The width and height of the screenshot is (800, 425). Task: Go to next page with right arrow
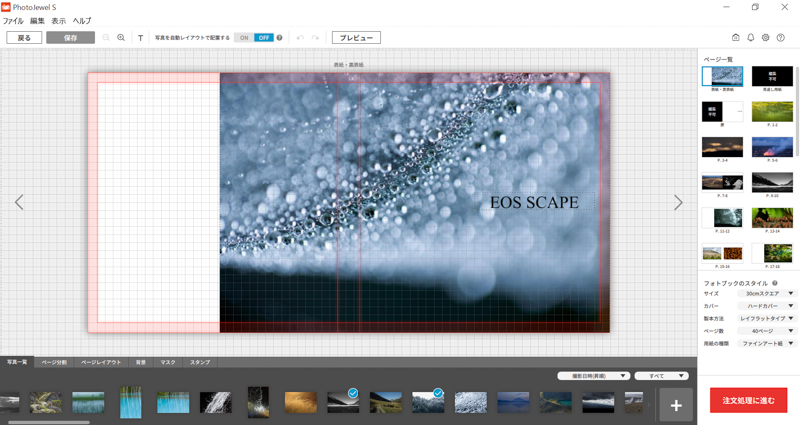coord(678,202)
